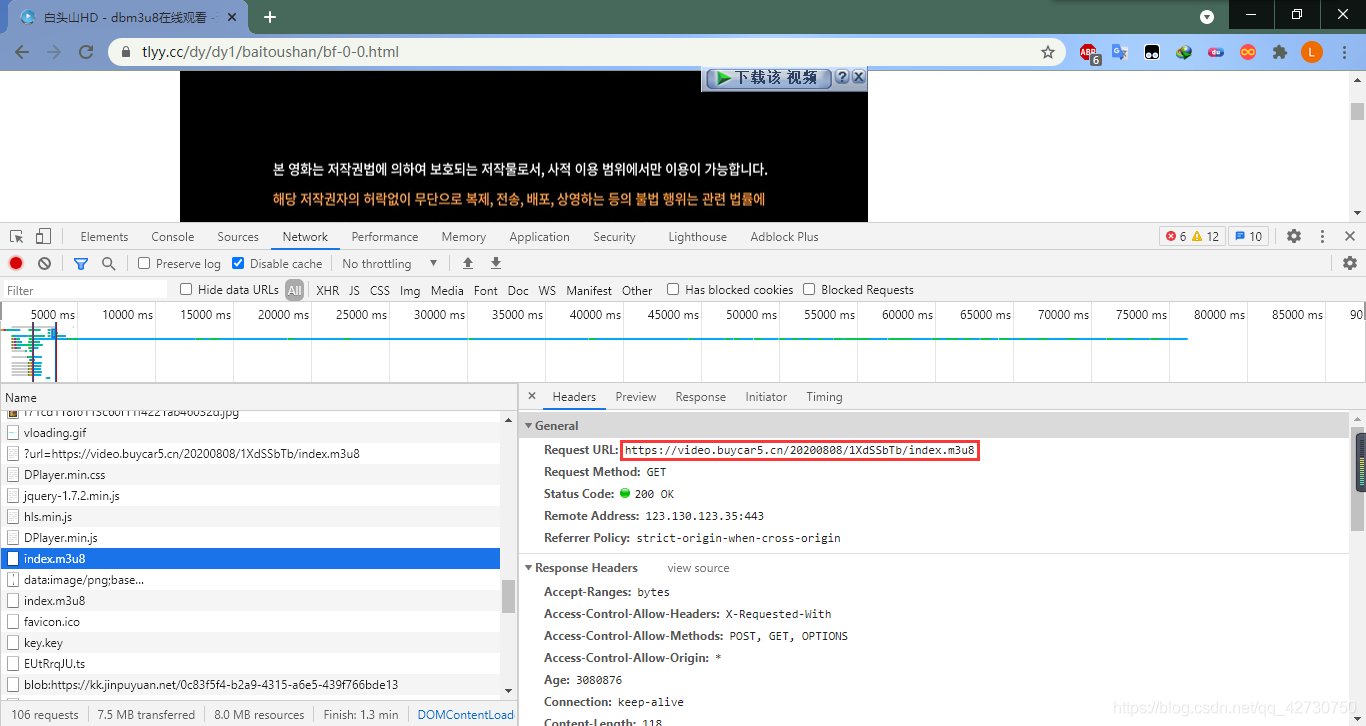Collapse the Response Headers section
This screenshot has width=1366, height=726.
coord(529,567)
